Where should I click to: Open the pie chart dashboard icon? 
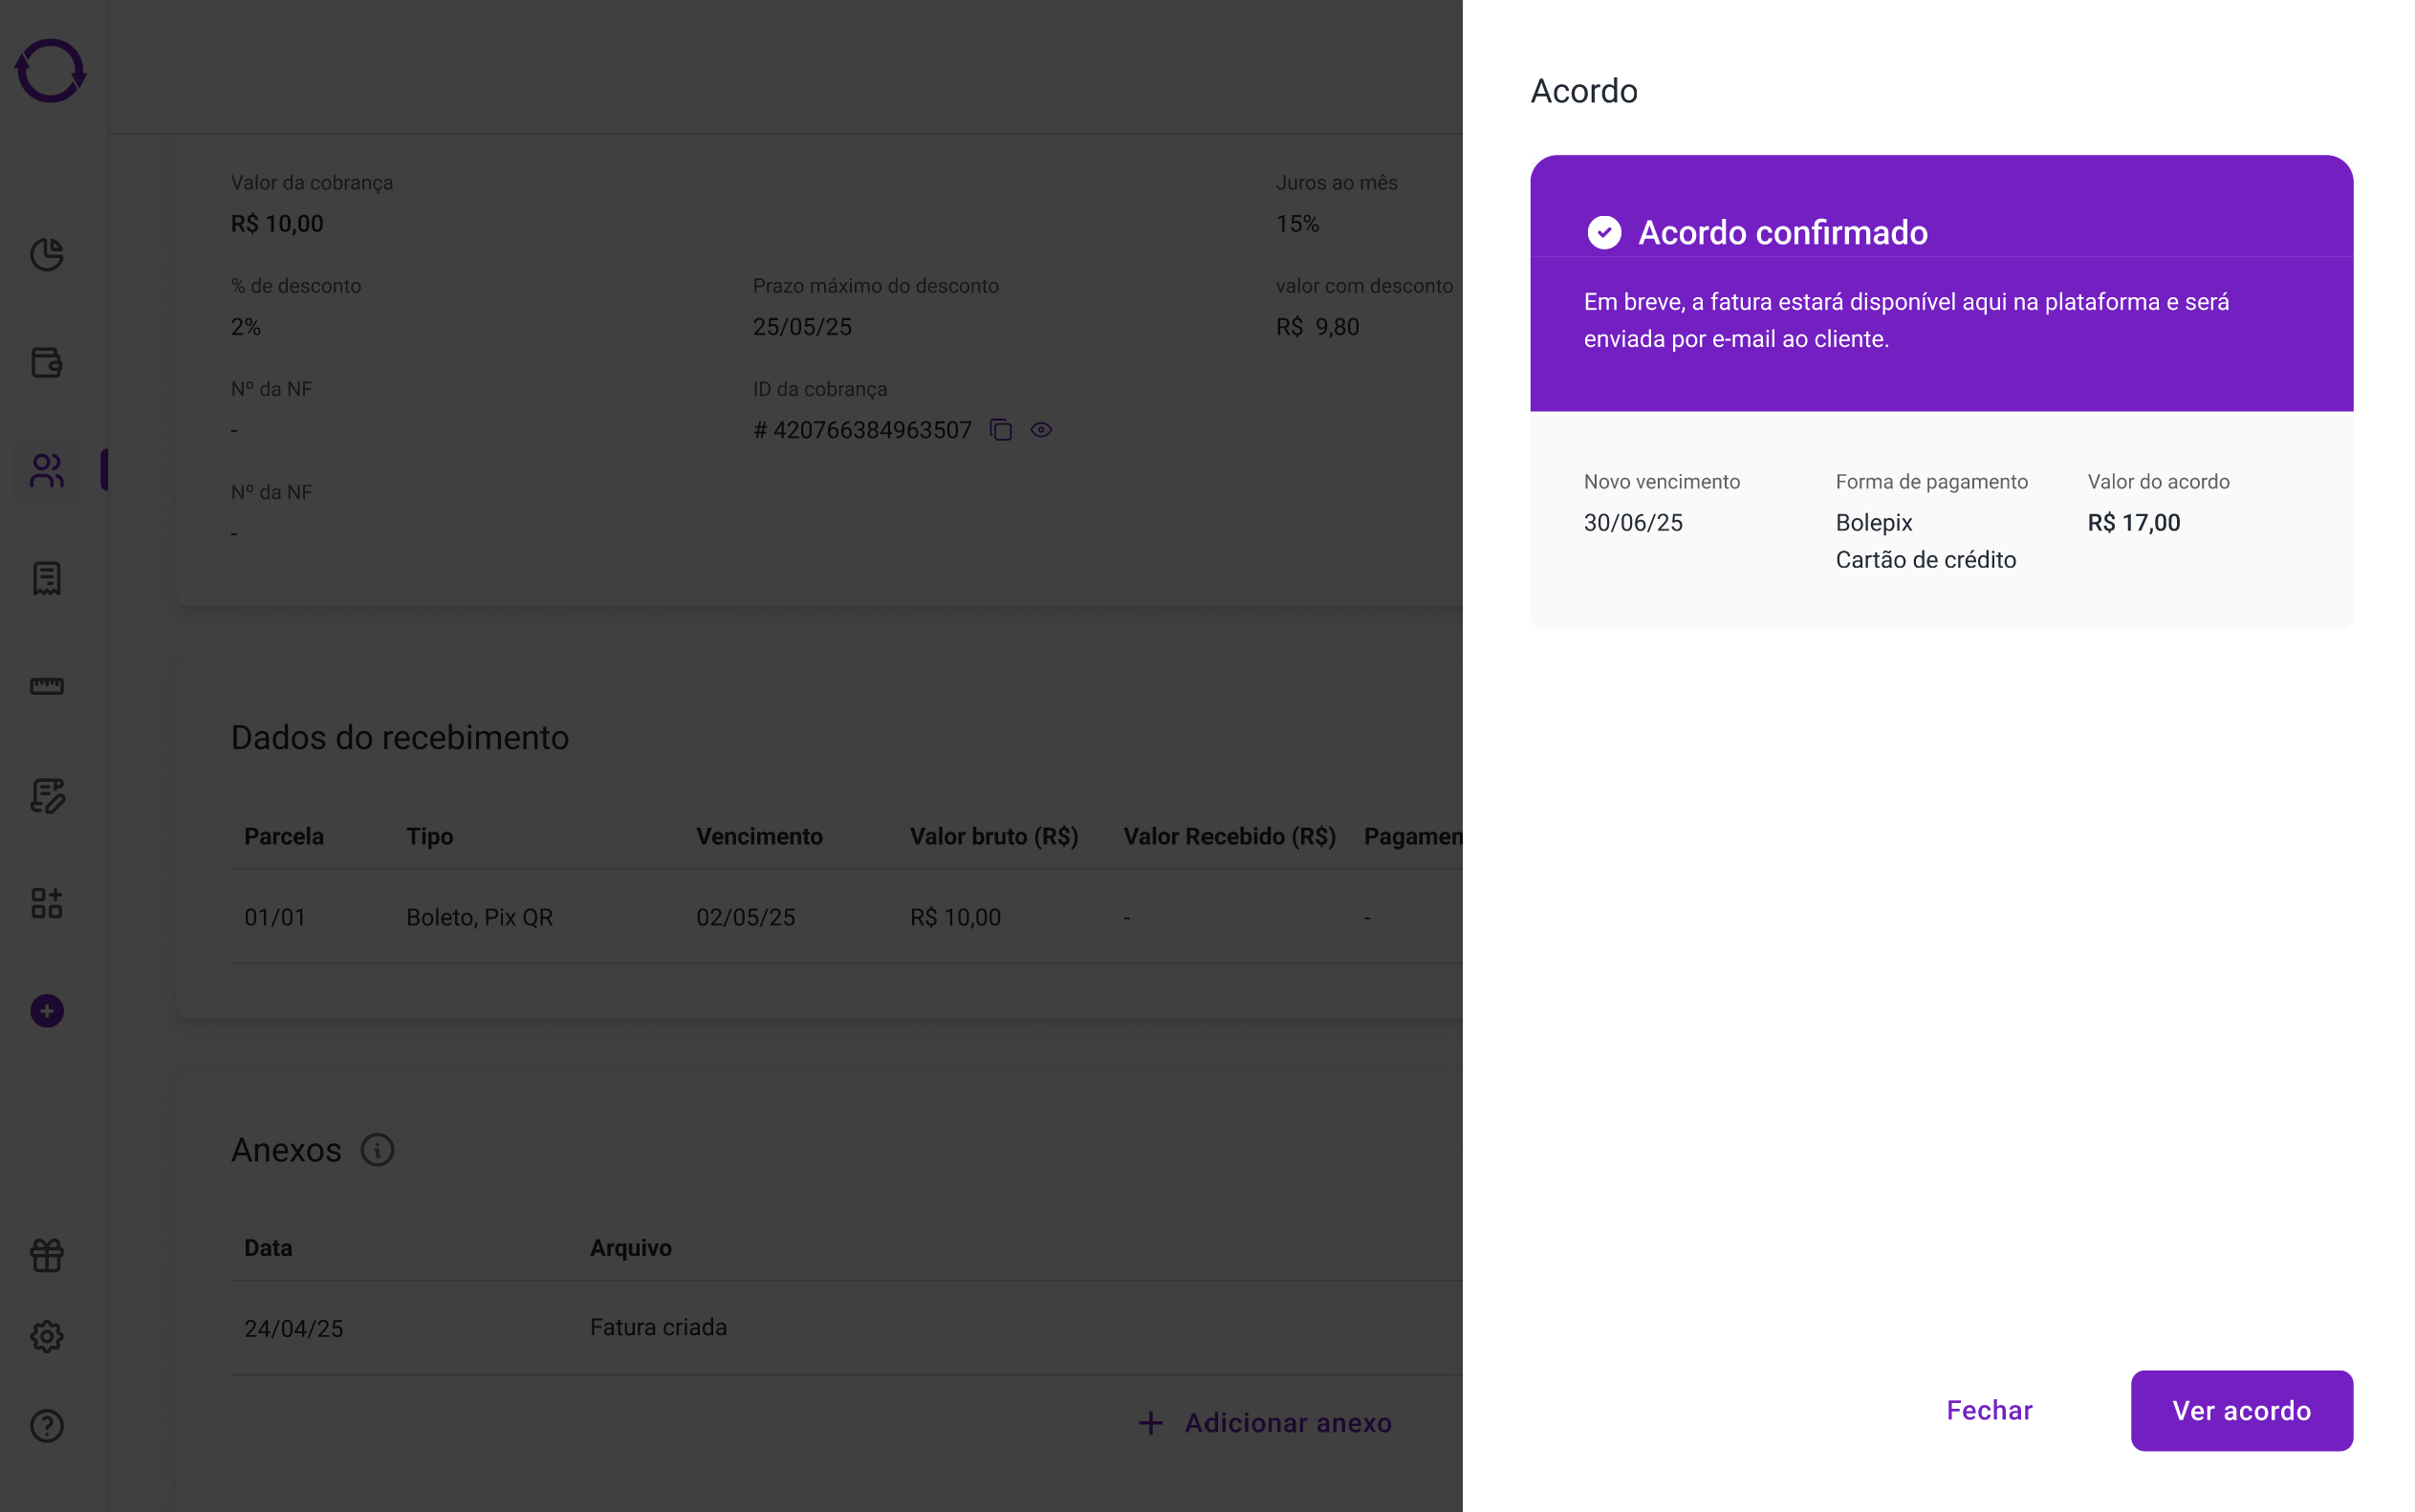point(47,254)
